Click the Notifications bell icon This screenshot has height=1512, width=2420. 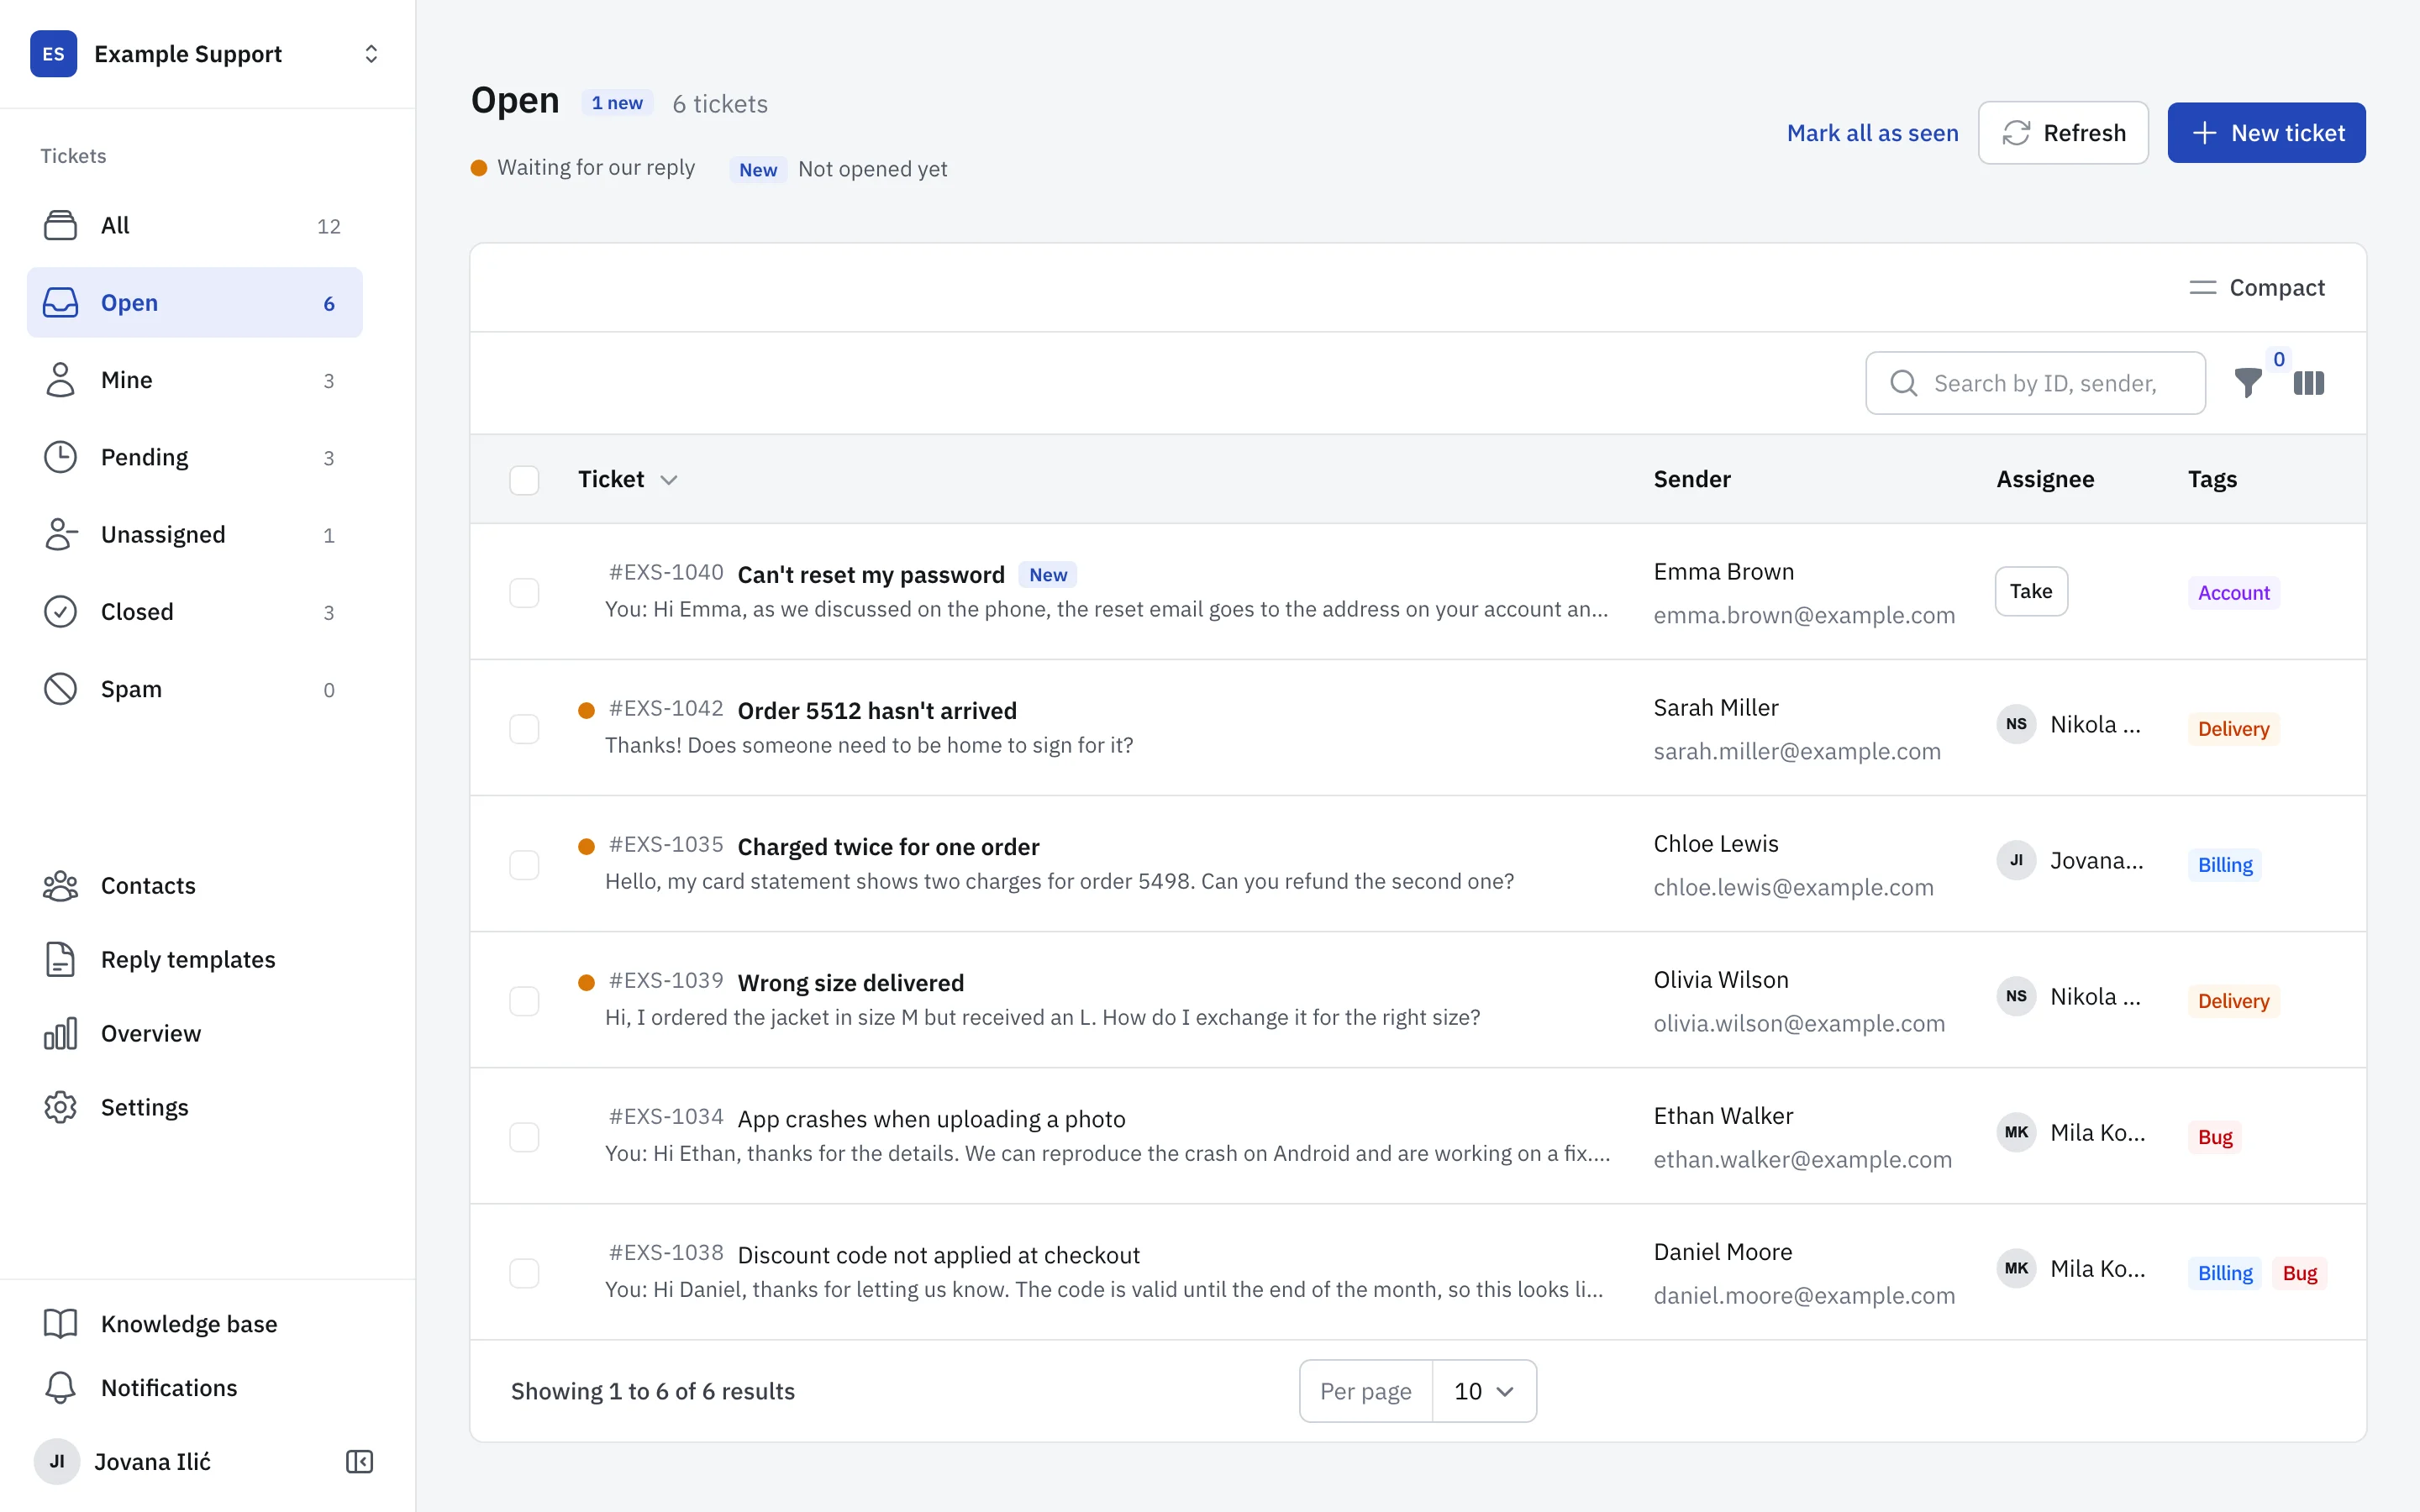[x=60, y=1388]
